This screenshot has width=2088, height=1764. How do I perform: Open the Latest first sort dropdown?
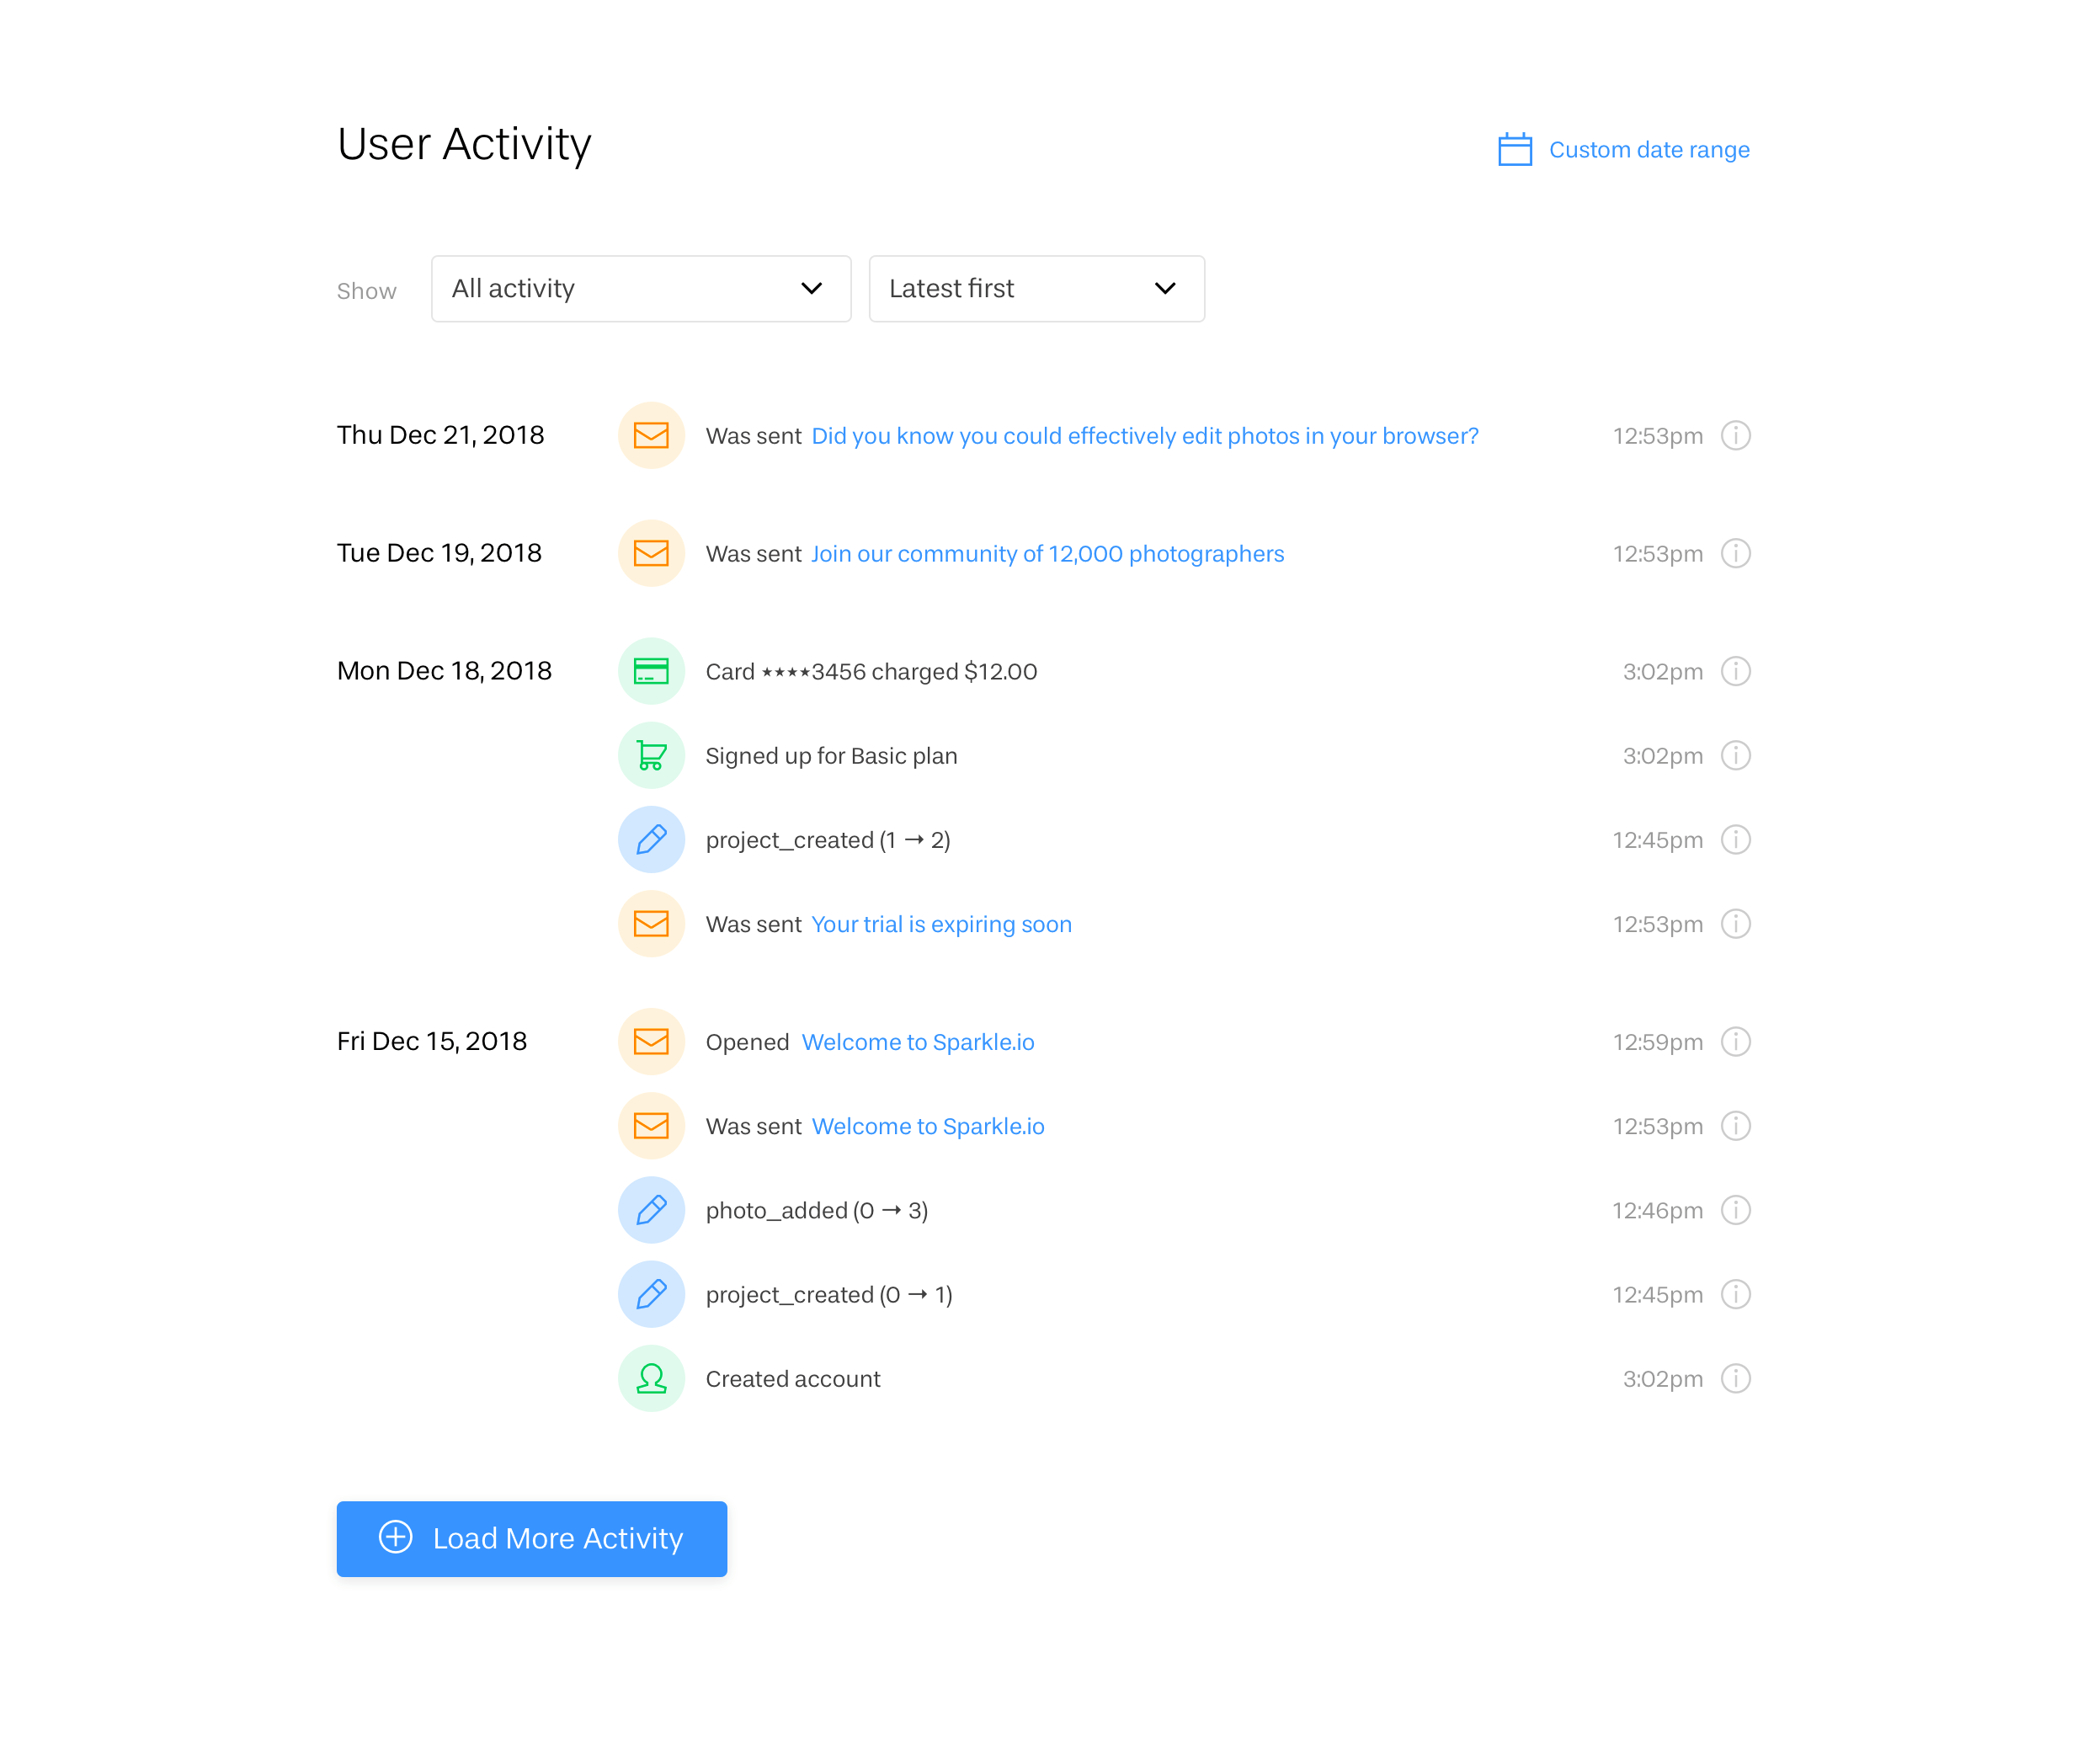[x=1035, y=289]
